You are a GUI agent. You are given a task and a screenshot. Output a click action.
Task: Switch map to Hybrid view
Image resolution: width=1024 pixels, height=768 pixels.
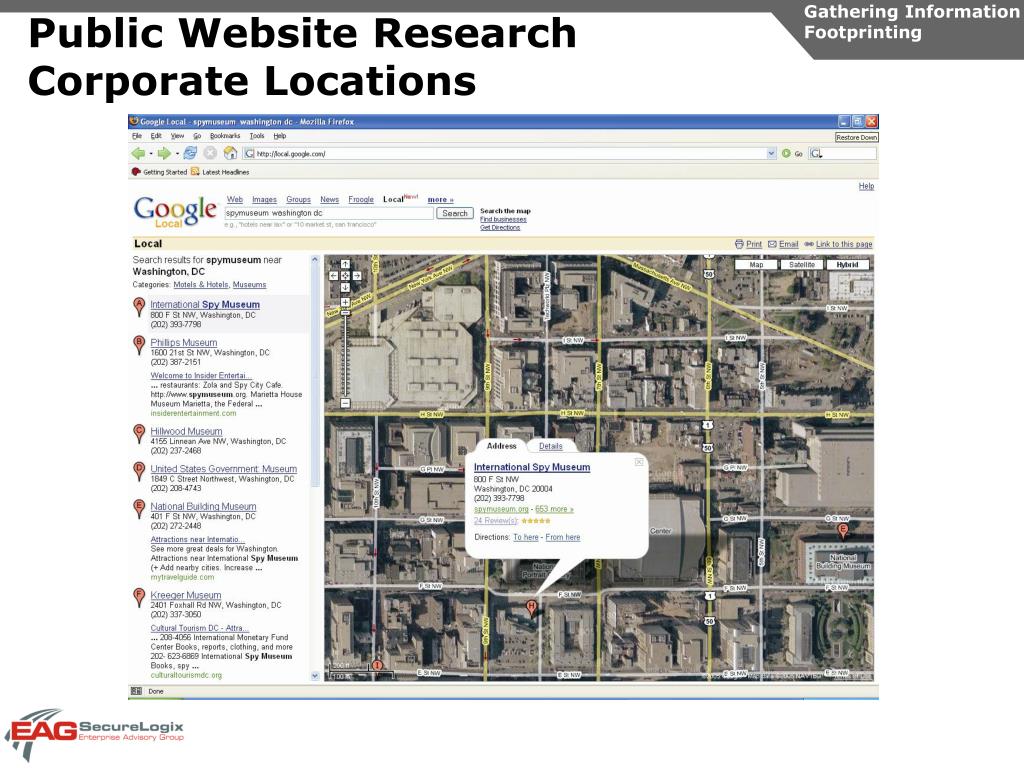coord(848,264)
